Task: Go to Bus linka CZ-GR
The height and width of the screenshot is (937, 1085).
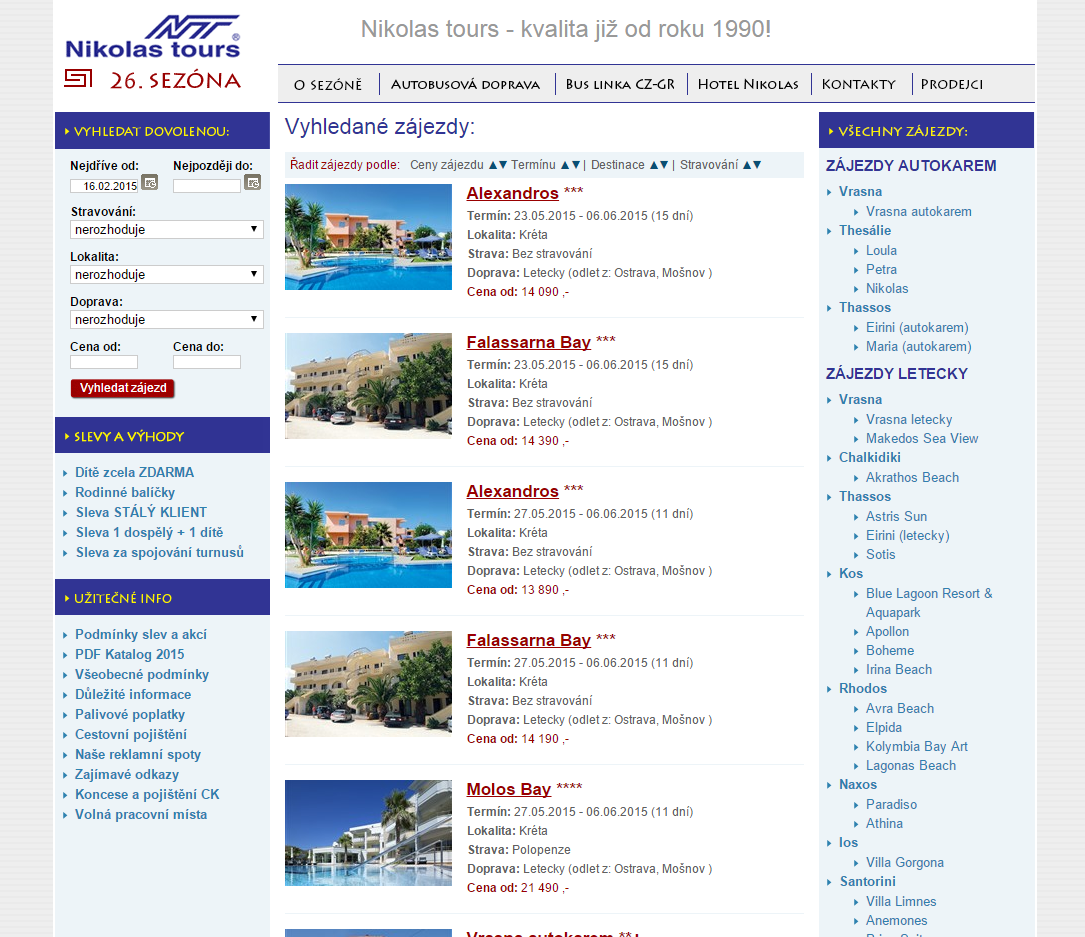Action: [x=620, y=84]
